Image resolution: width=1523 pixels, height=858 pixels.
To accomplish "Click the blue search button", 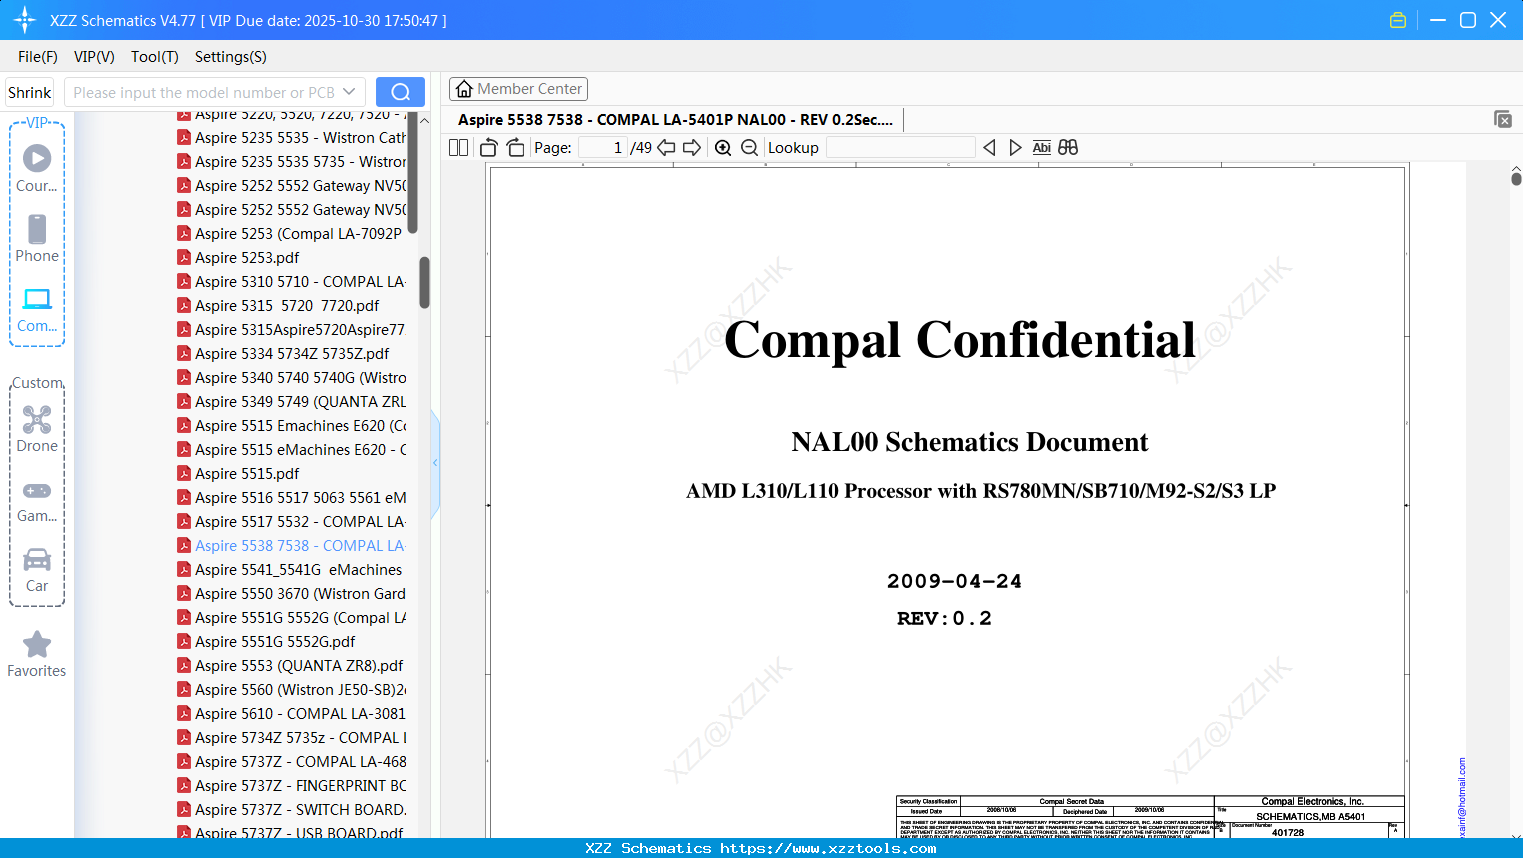I will (x=400, y=92).
